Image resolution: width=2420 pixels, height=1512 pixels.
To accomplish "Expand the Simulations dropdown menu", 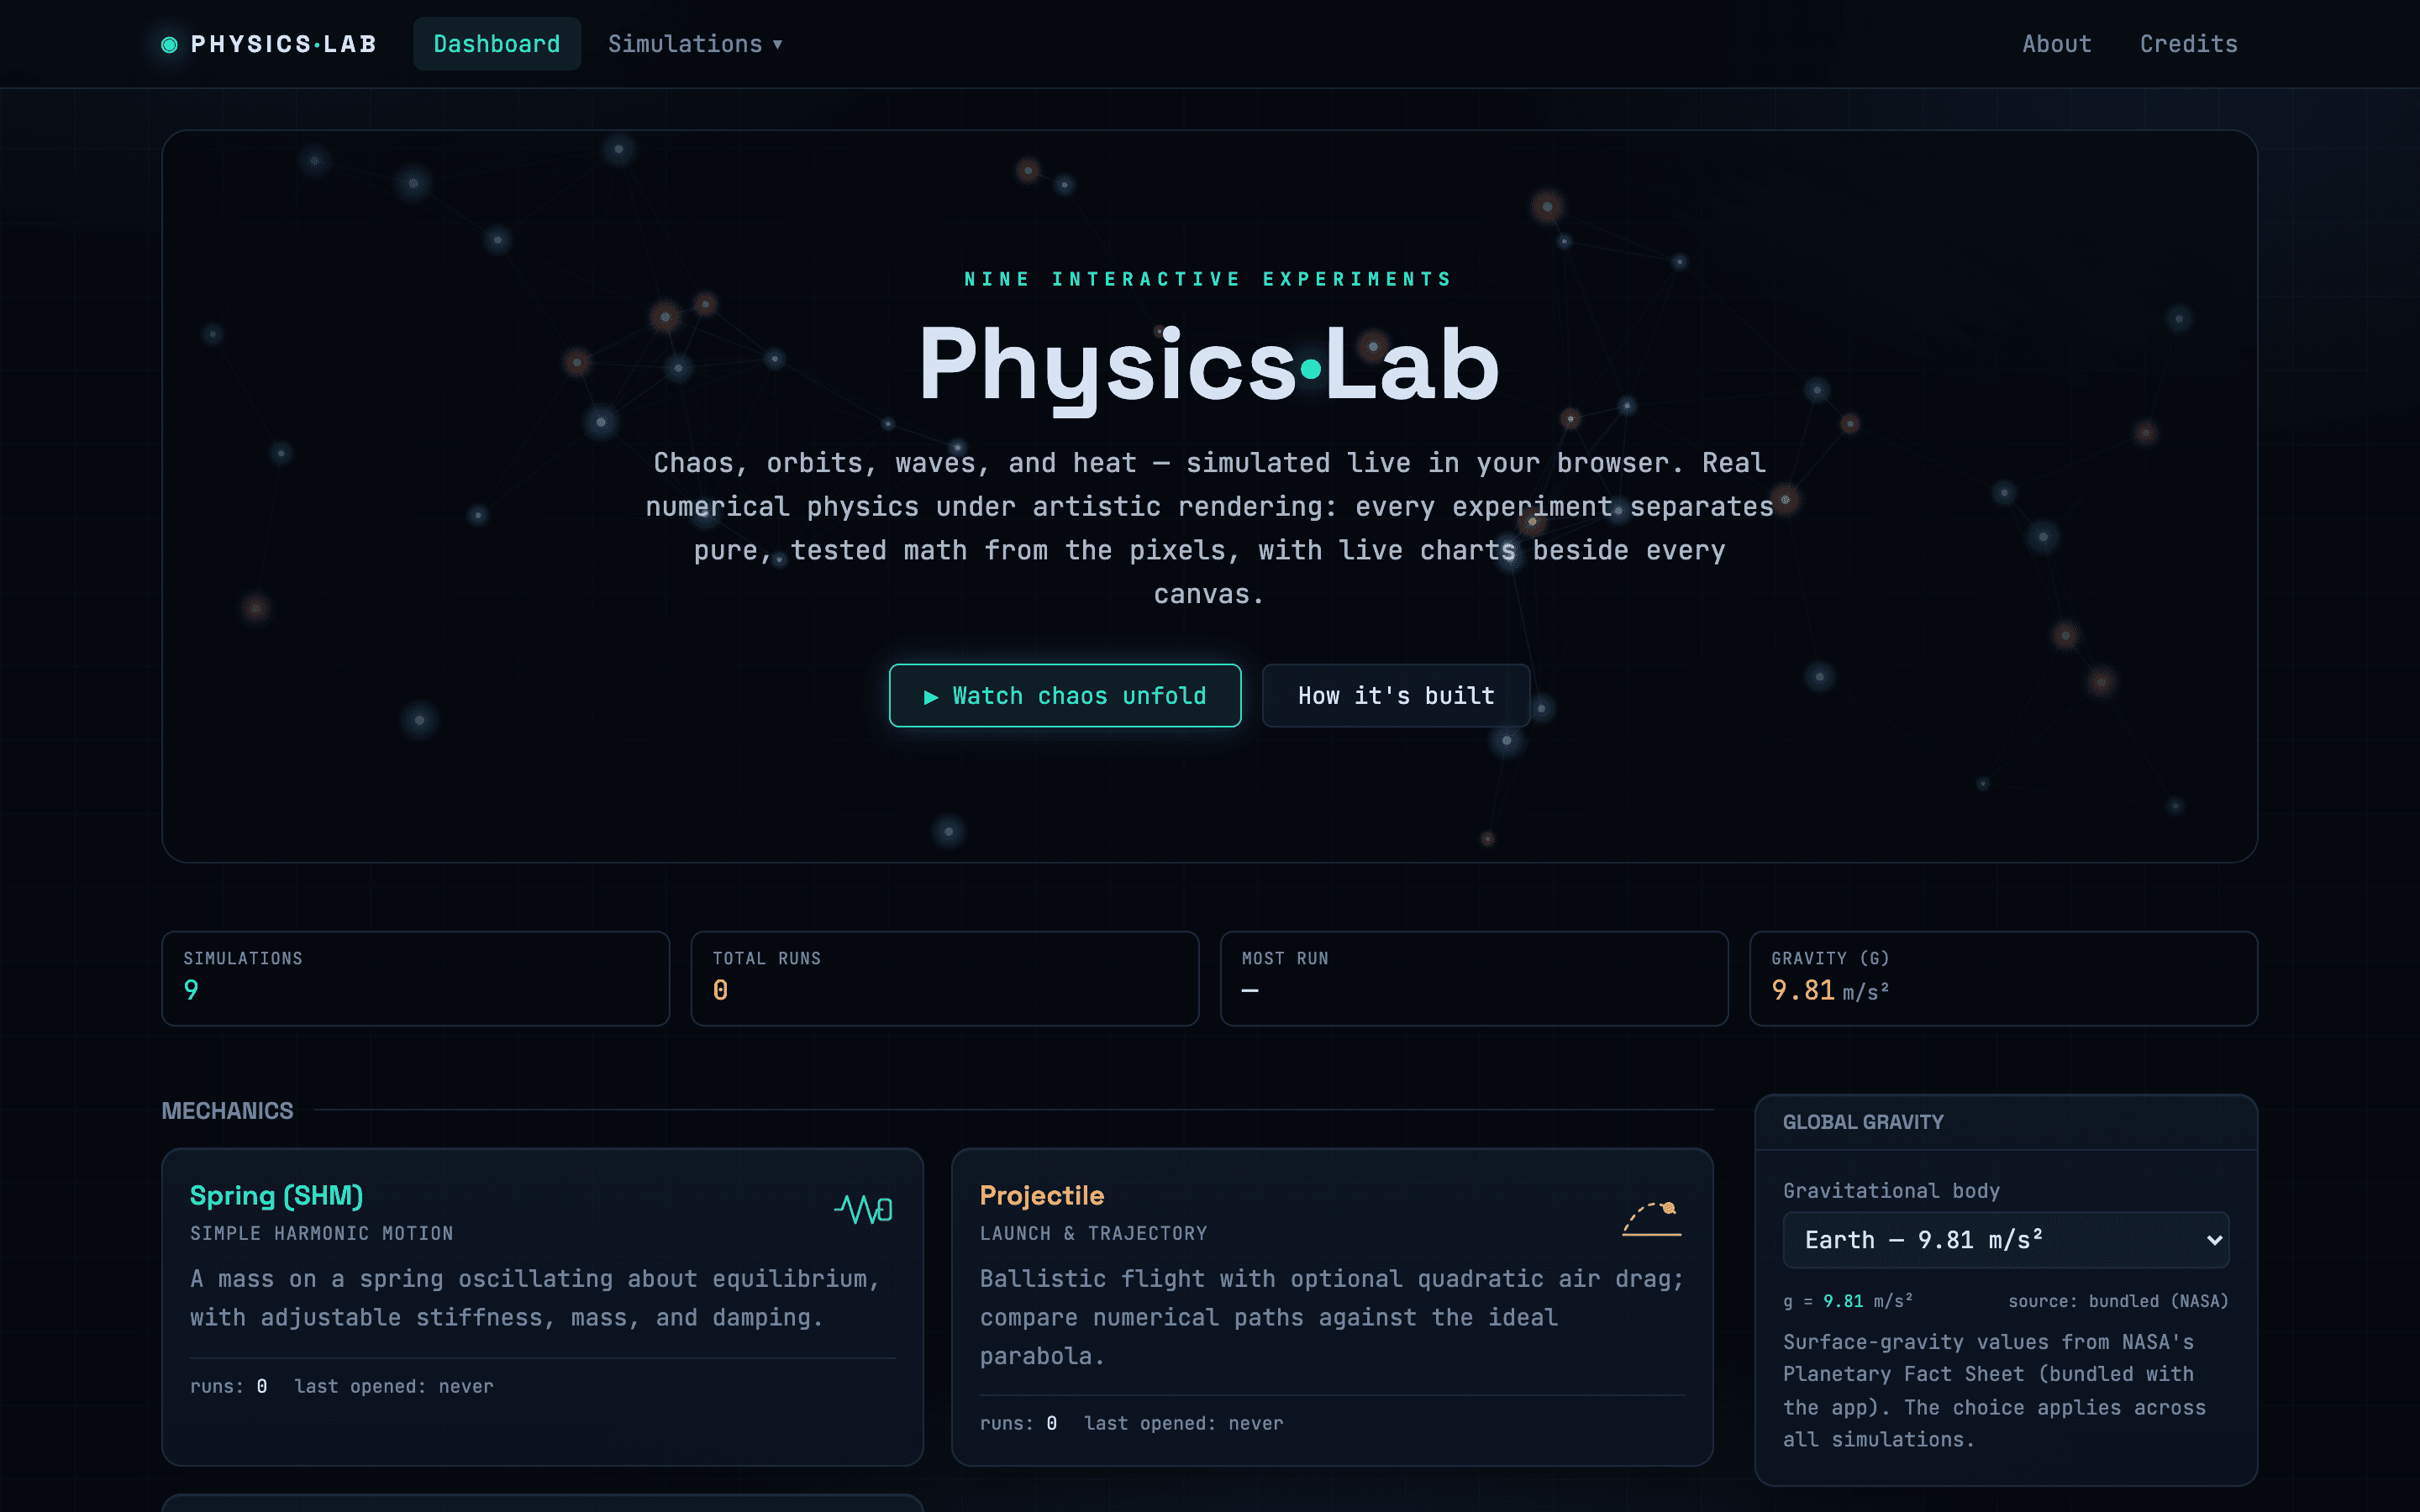I will tap(695, 44).
